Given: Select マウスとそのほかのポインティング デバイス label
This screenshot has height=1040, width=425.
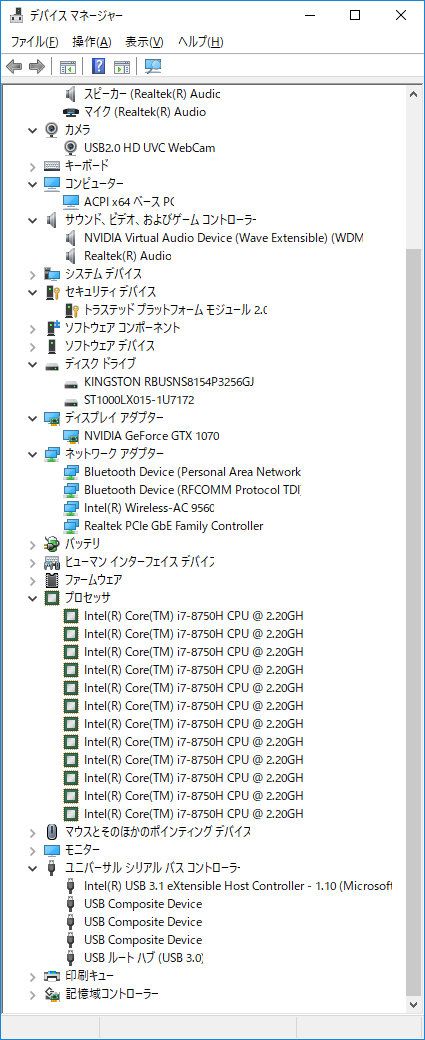Looking at the screenshot, I should pos(157,832).
